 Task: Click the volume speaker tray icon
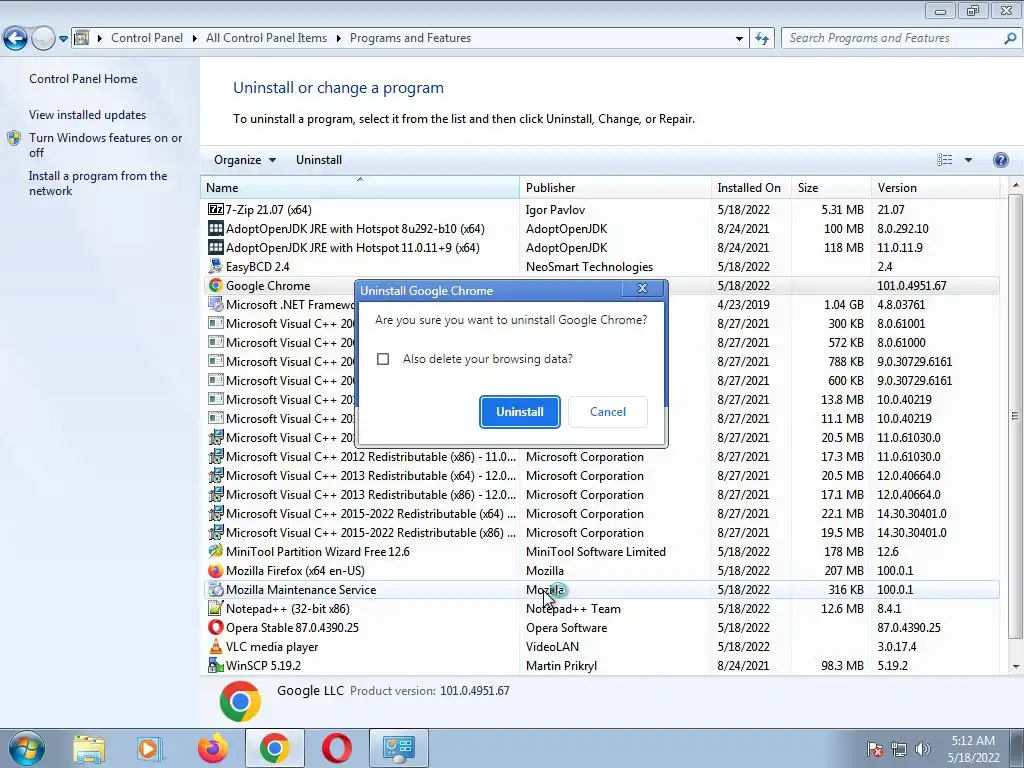923,749
